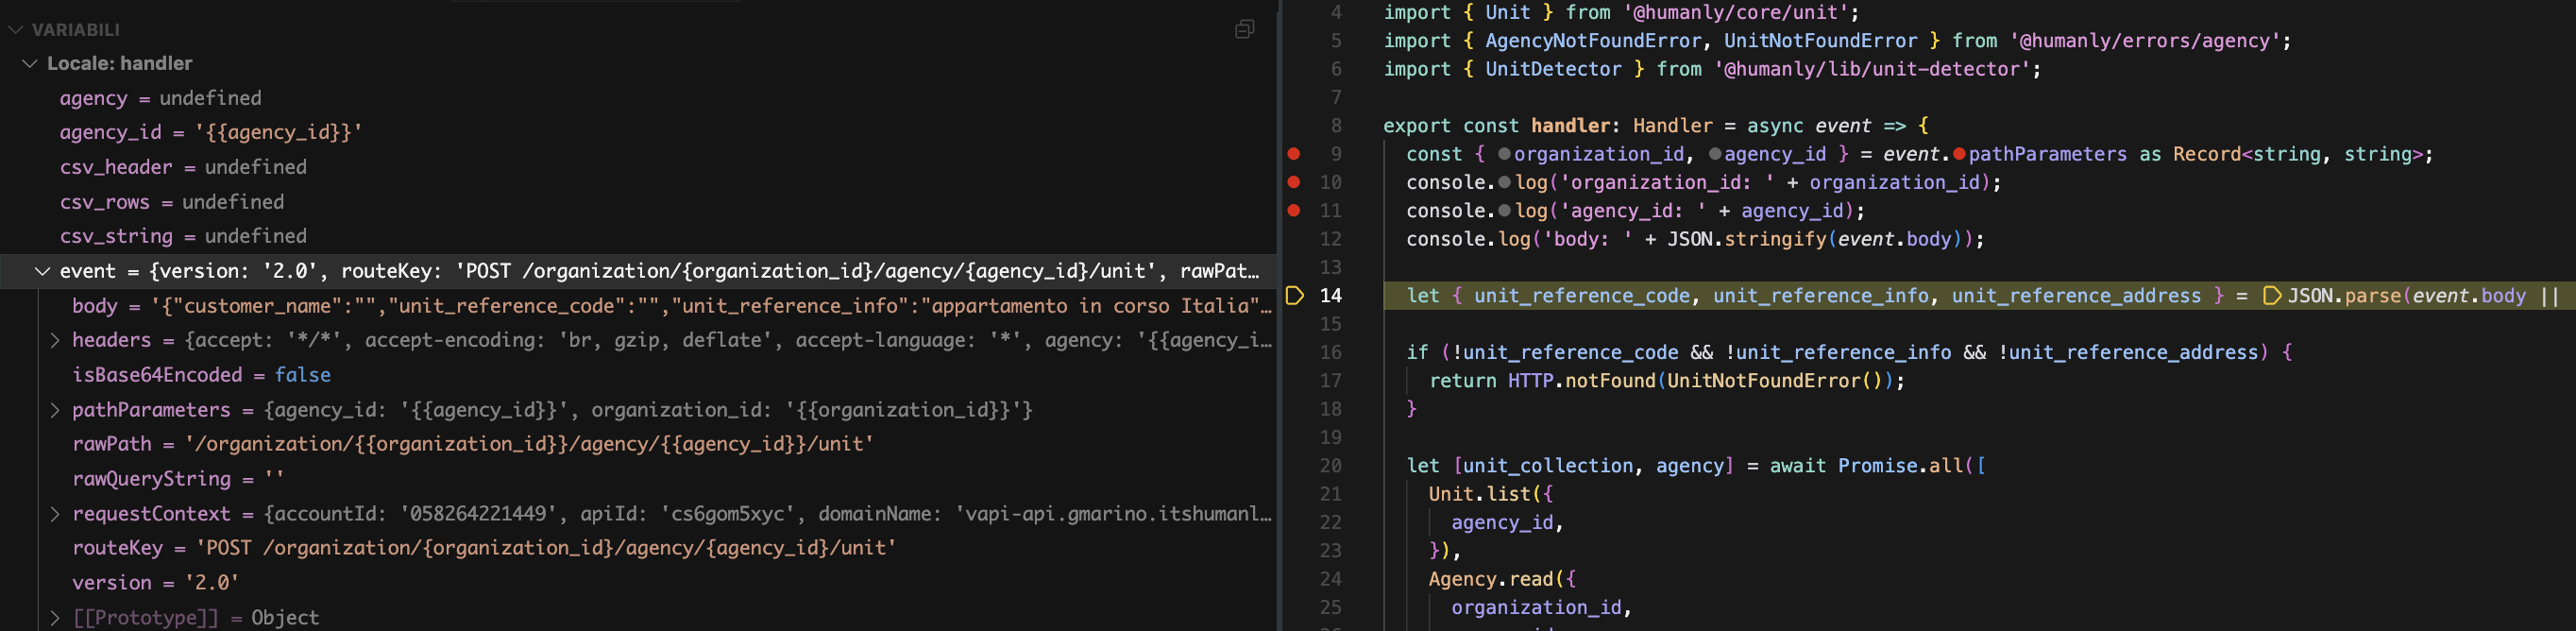This screenshot has width=2576, height=631.
Task: Click Unit.list on line 21
Action: pyautogui.click(x=1479, y=494)
